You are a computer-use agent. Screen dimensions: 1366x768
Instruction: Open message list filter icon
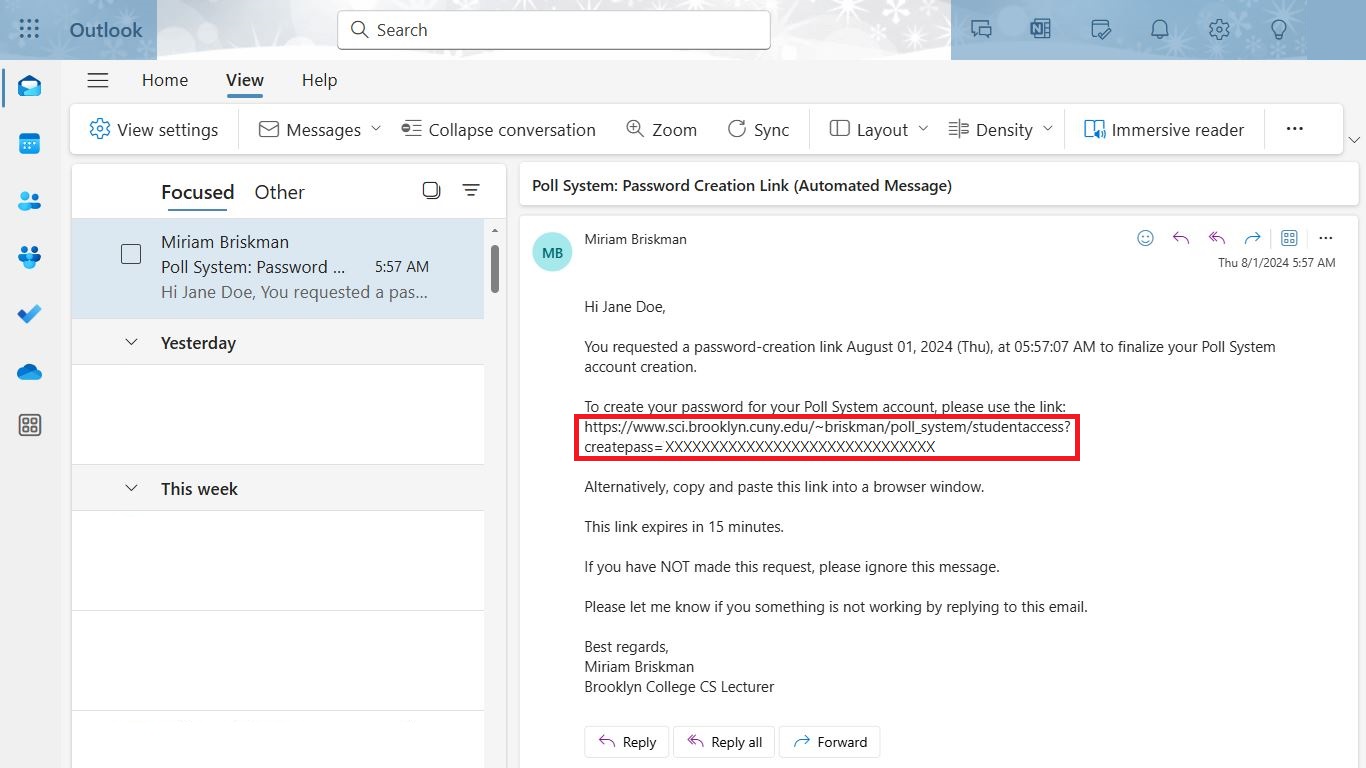pyautogui.click(x=471, y=190)
